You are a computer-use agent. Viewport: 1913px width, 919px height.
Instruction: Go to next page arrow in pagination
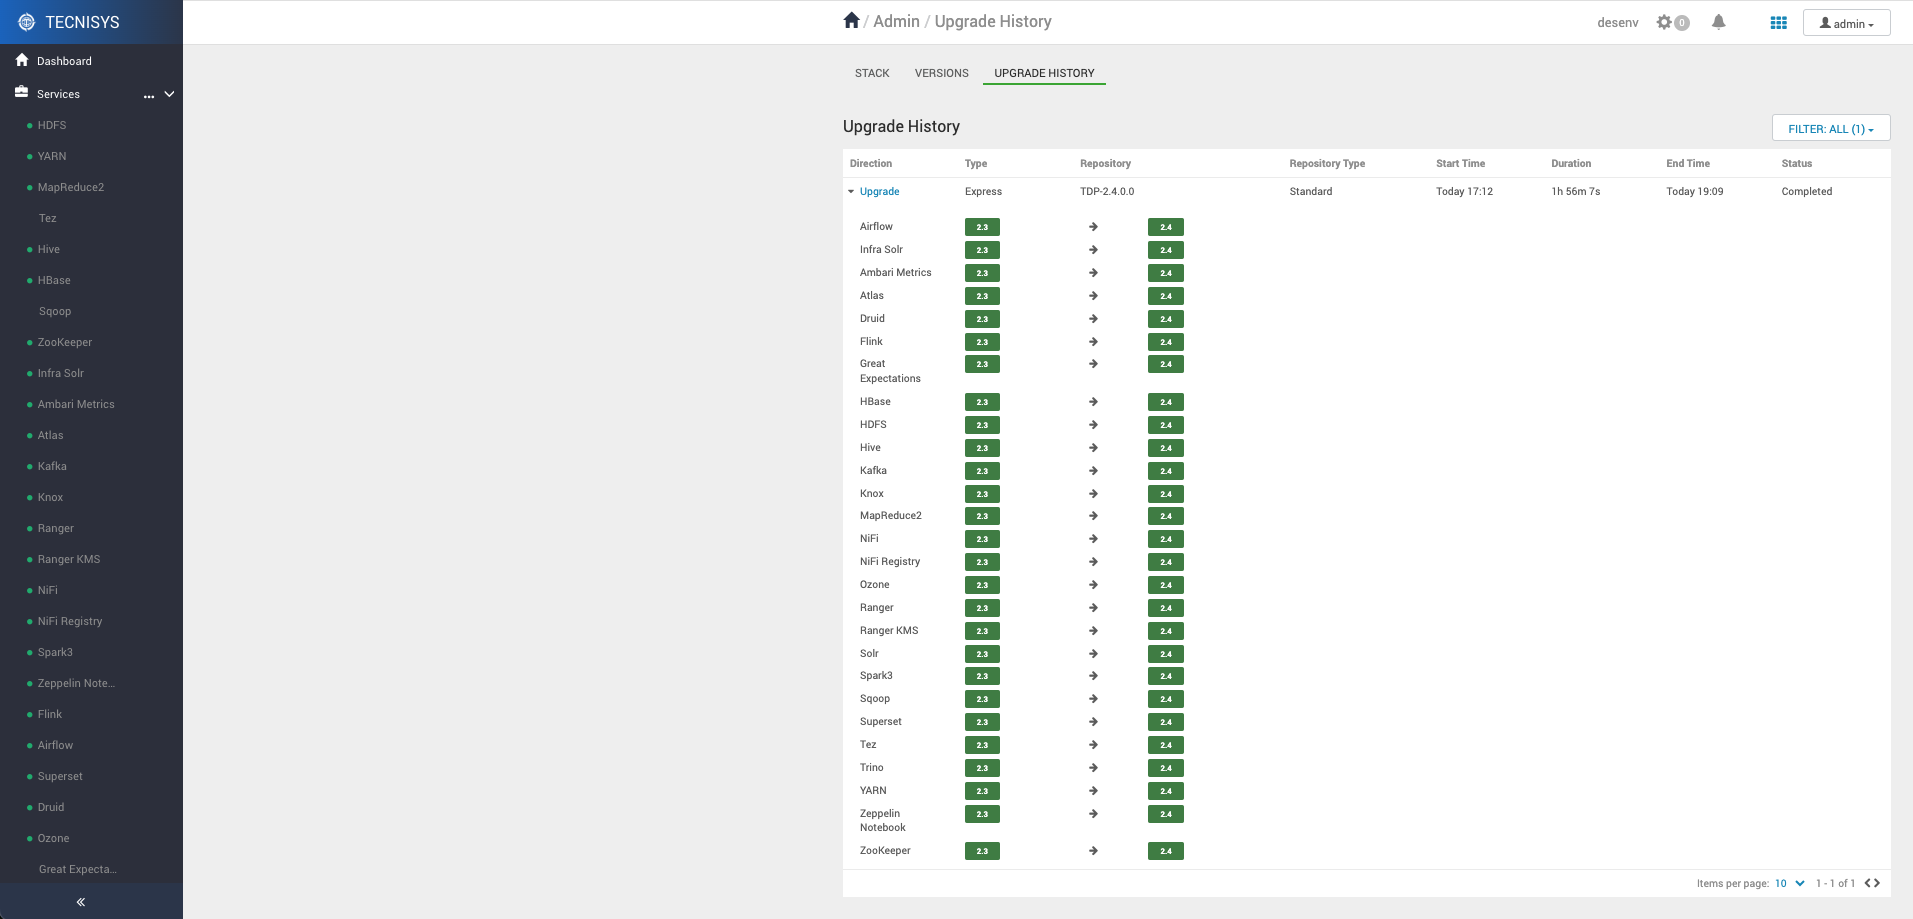point(1877,883)
